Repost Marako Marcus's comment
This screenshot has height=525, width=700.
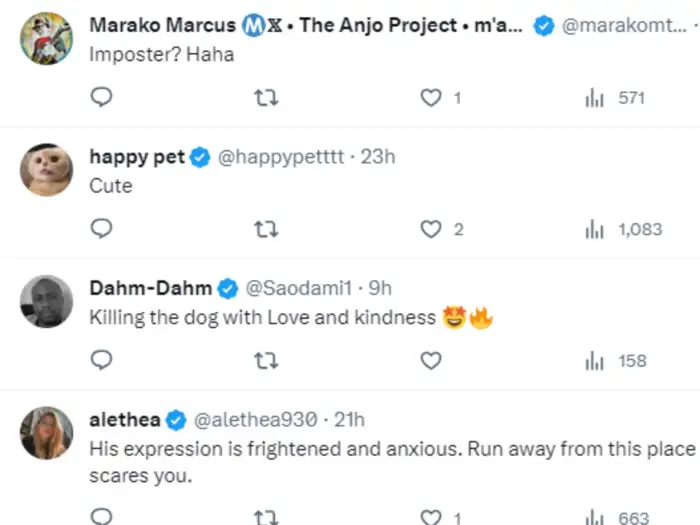tap(266, 98)
